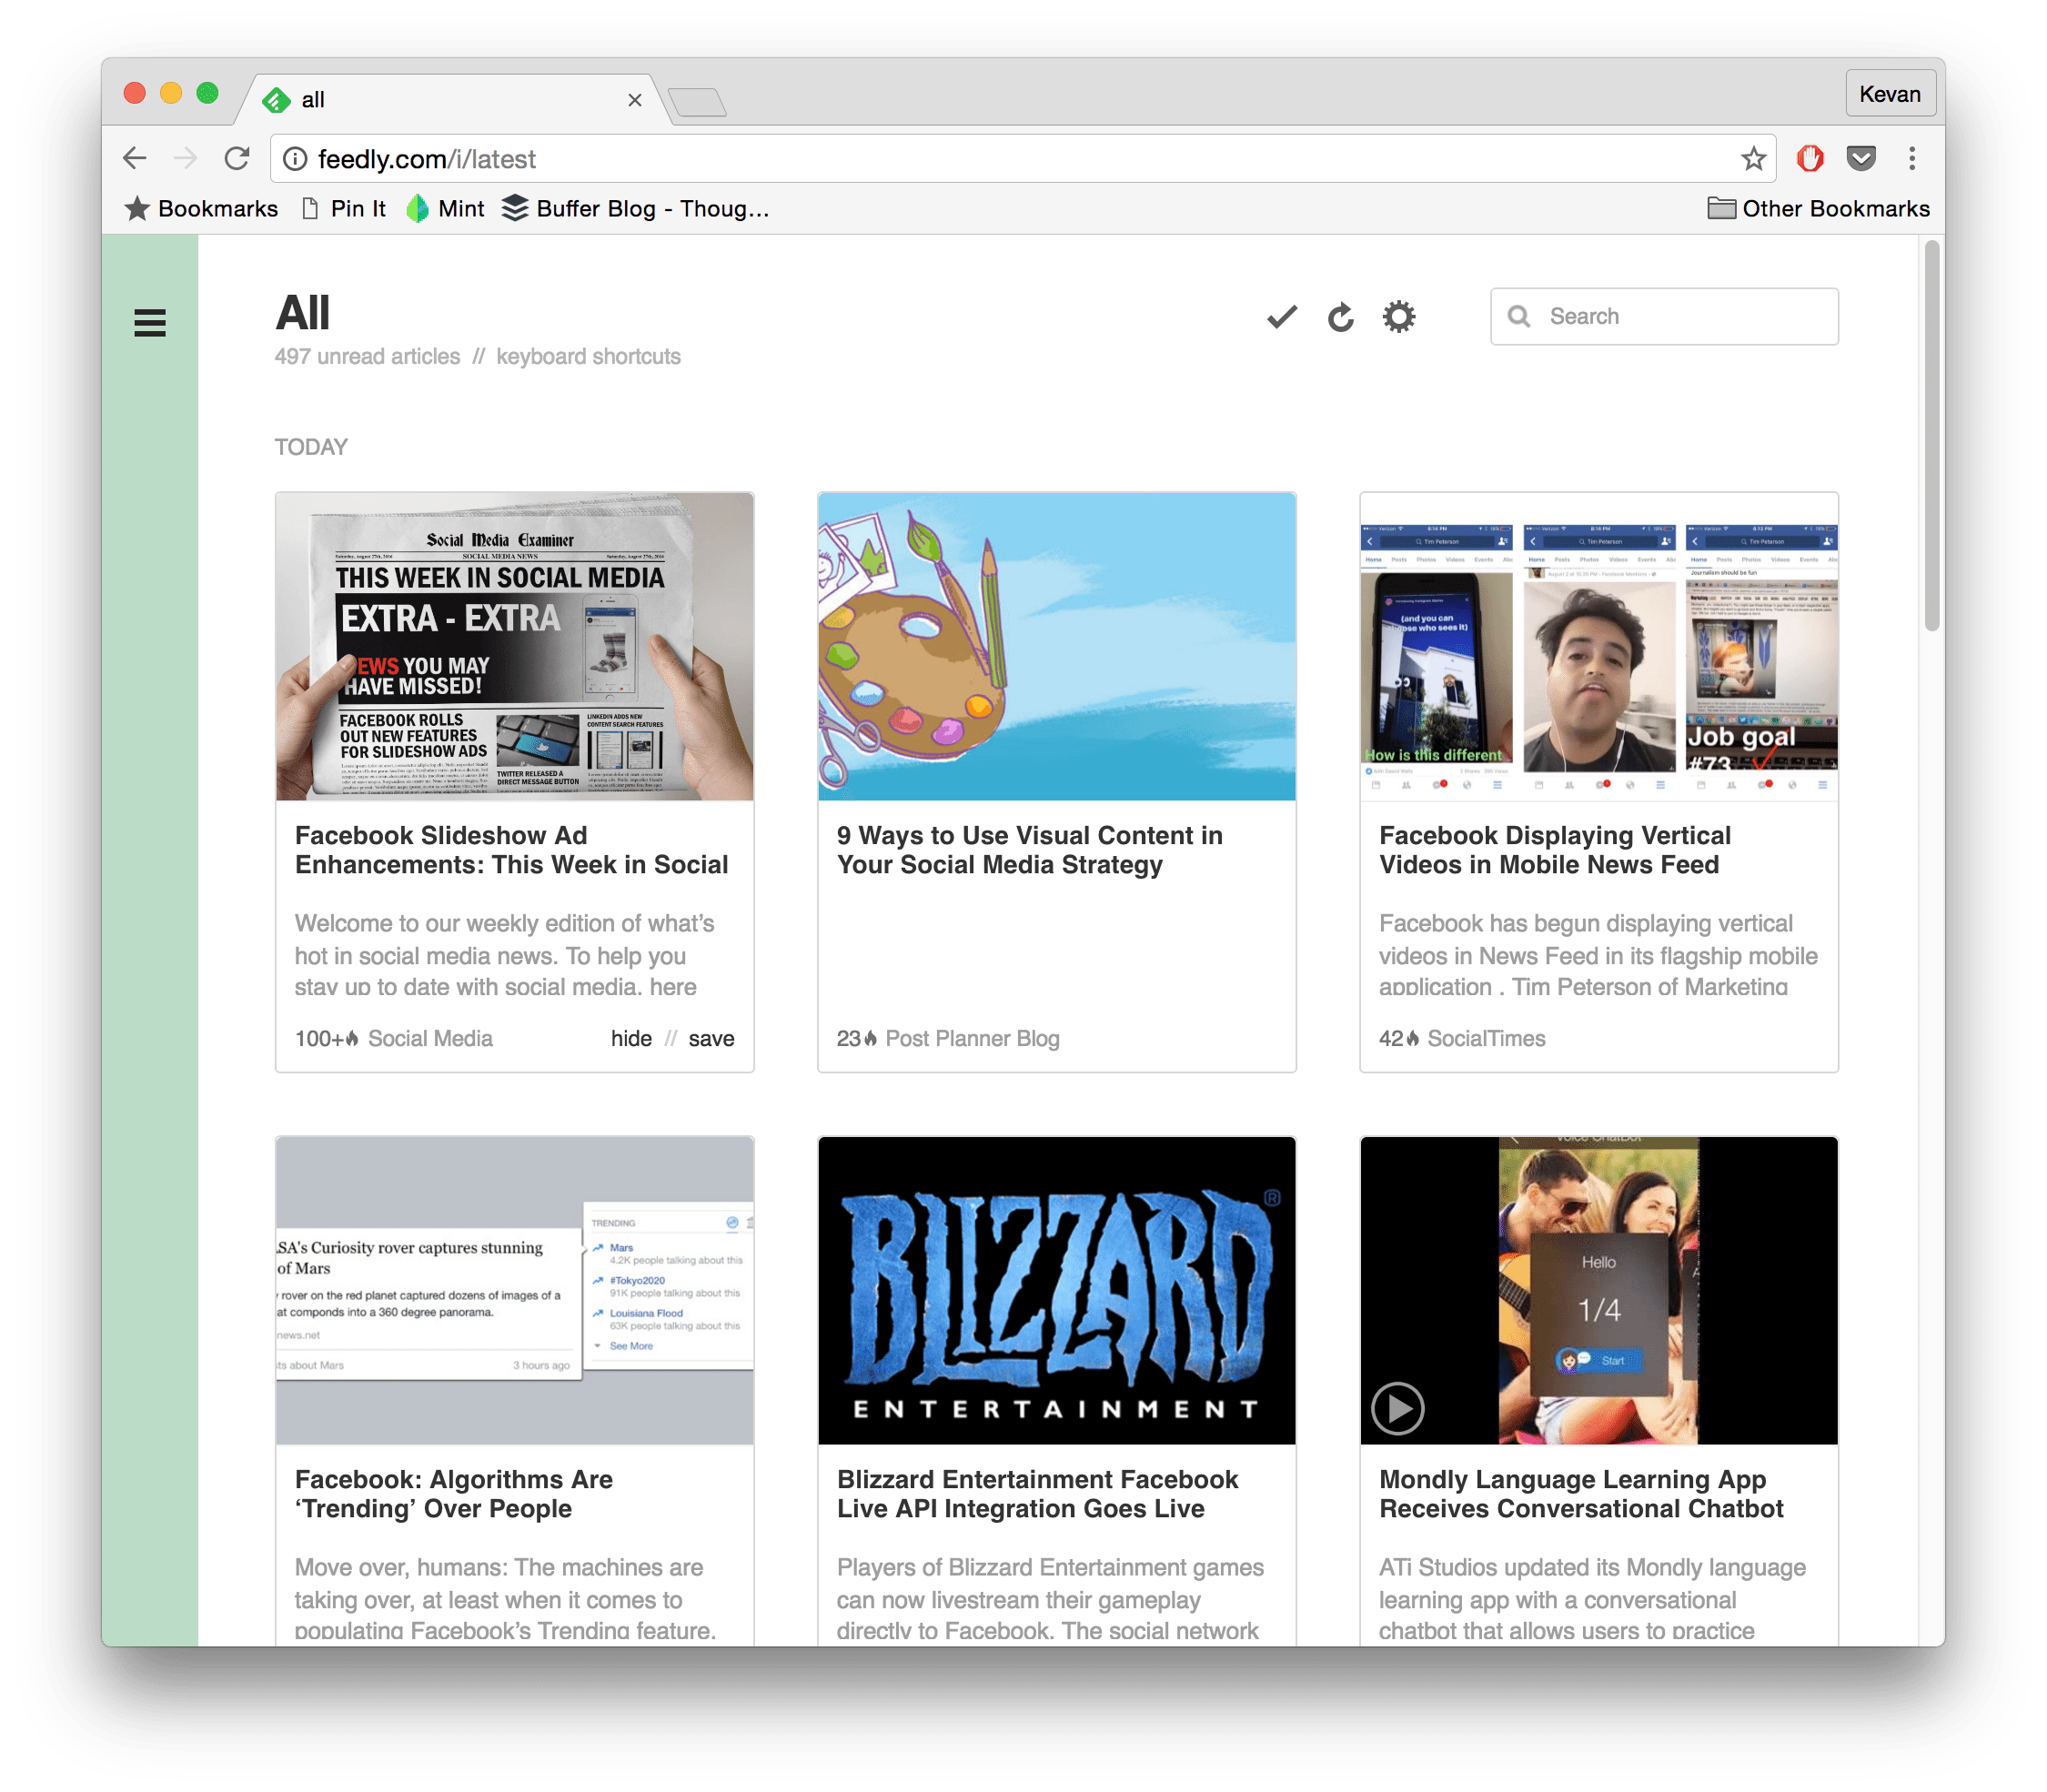Open a new browser tab

[x=697, y=102]
